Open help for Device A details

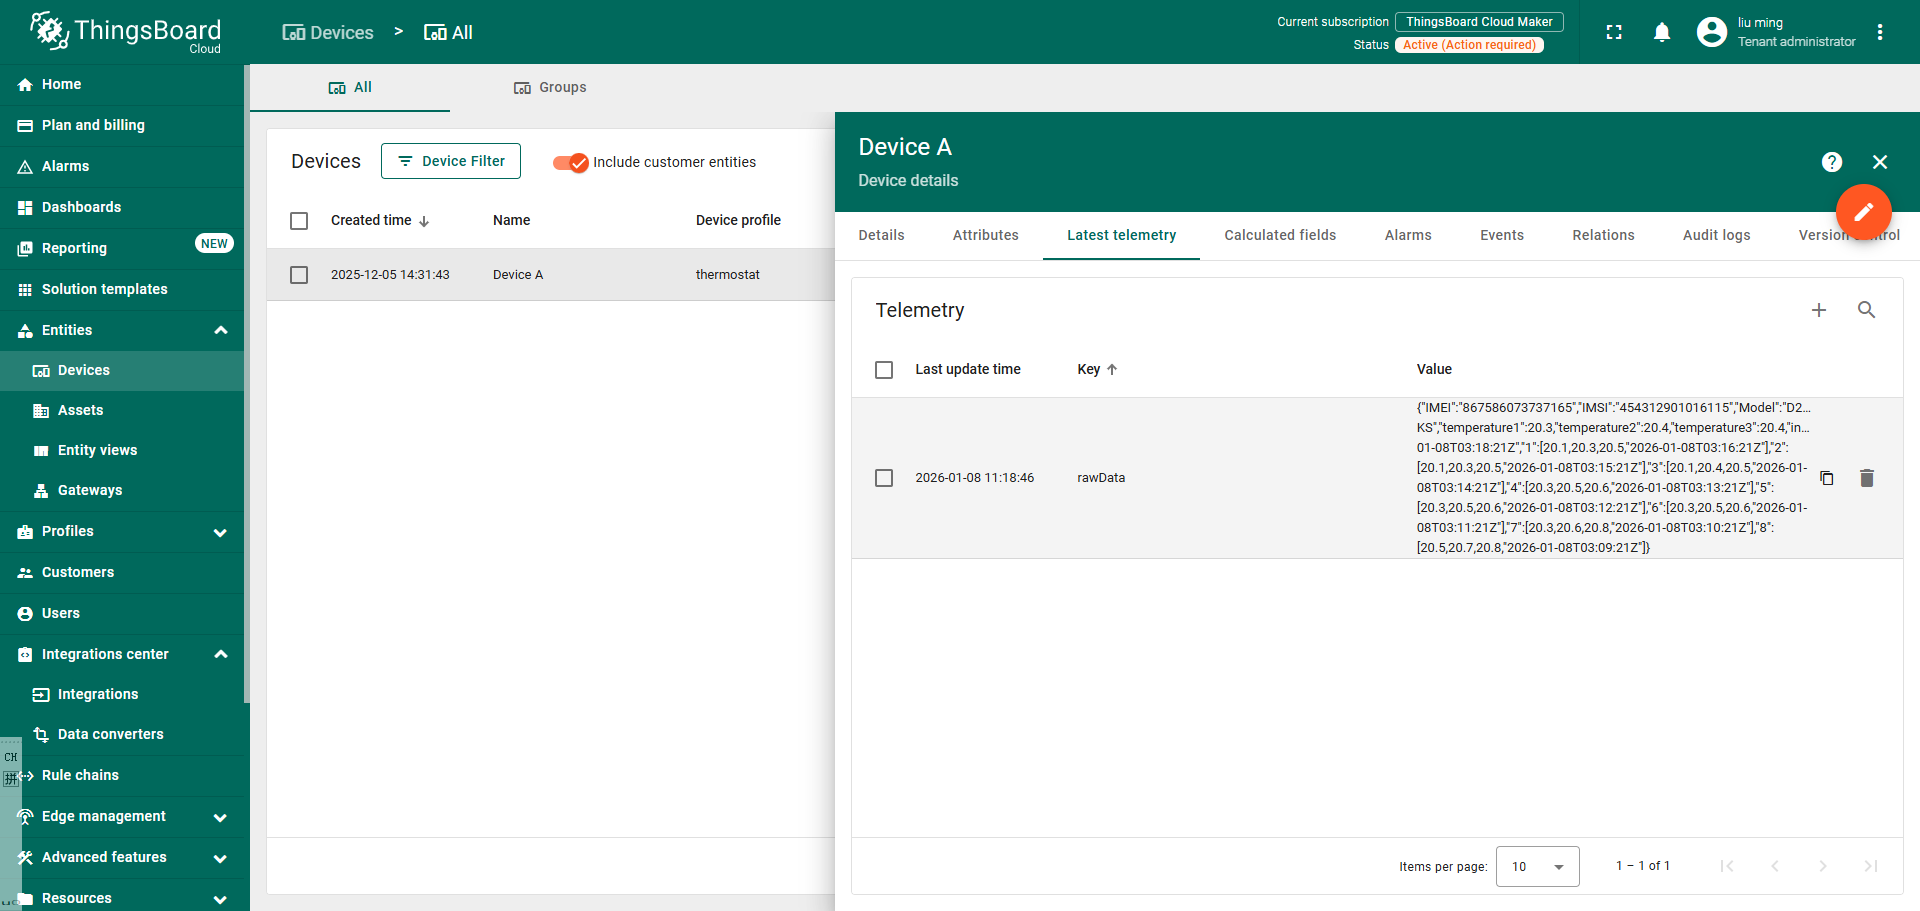pyautogui.click(x=1832, y=162)
